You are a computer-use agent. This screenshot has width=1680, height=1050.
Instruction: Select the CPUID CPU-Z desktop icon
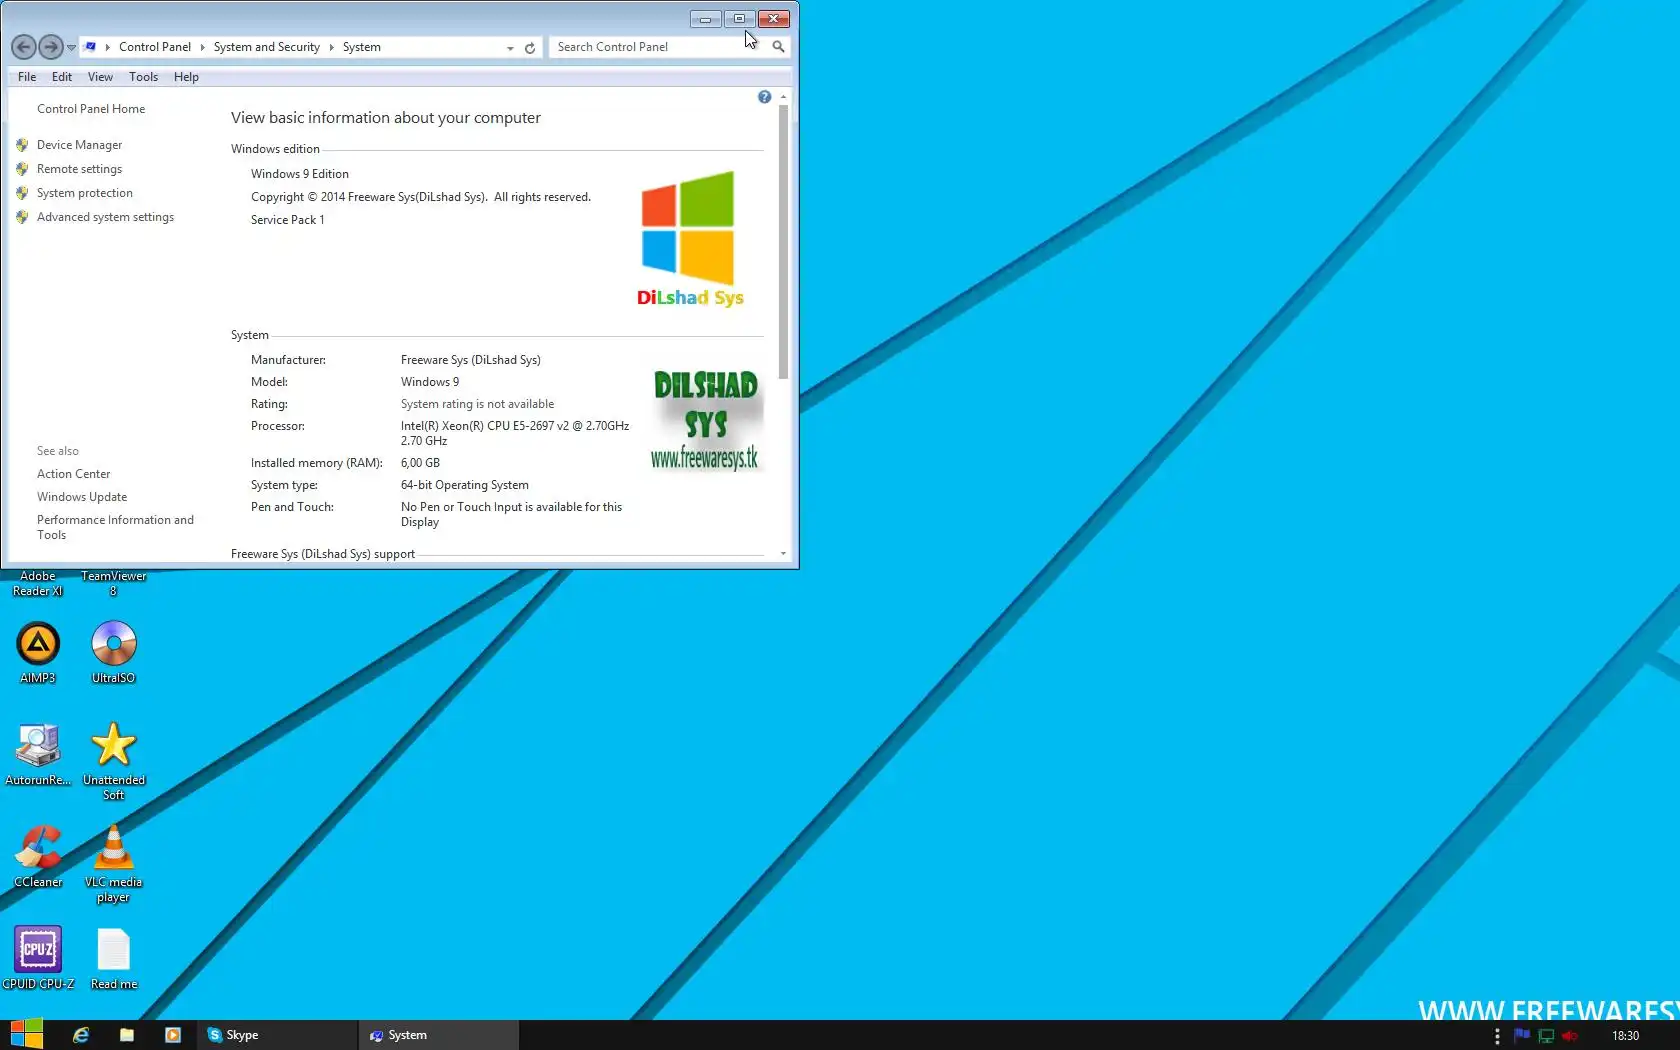tap(38, 958)
